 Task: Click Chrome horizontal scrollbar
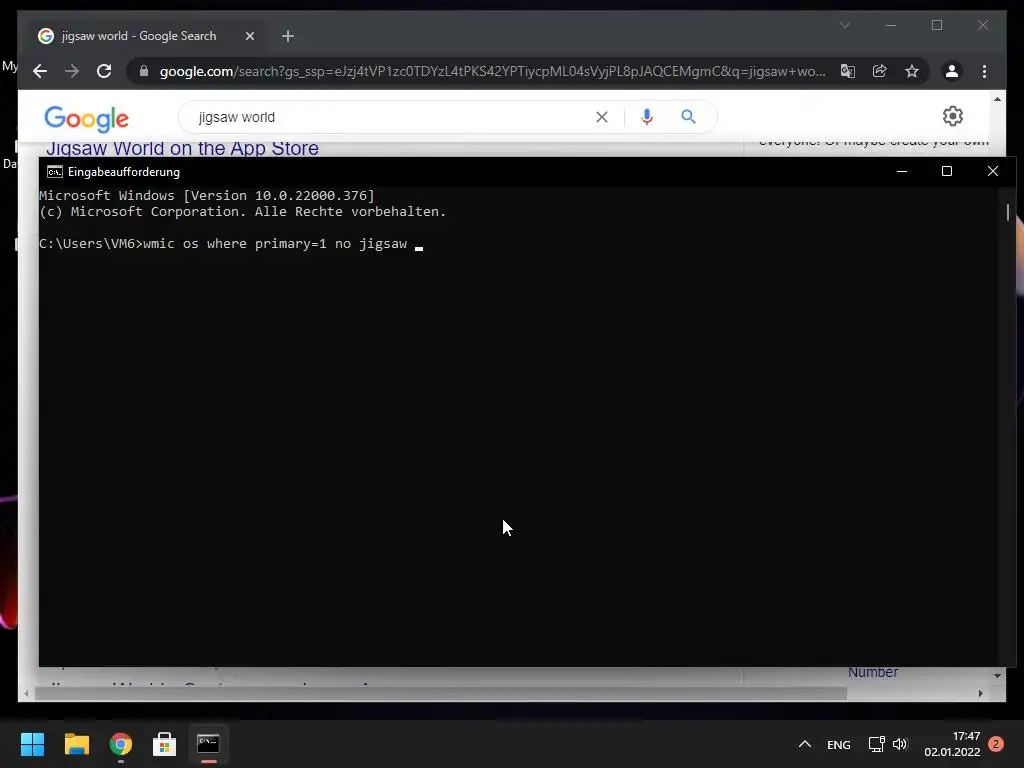click(x=441, y=694)
